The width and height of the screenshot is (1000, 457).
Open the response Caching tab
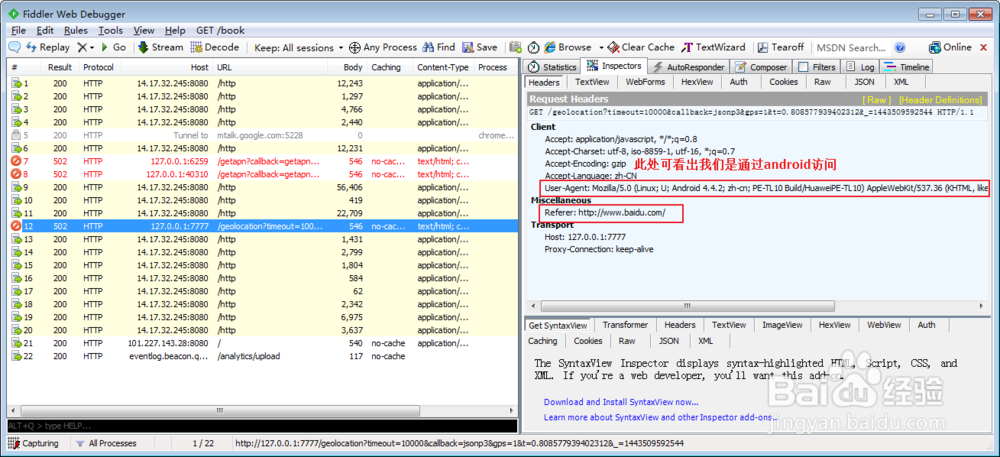pos(542,341)
